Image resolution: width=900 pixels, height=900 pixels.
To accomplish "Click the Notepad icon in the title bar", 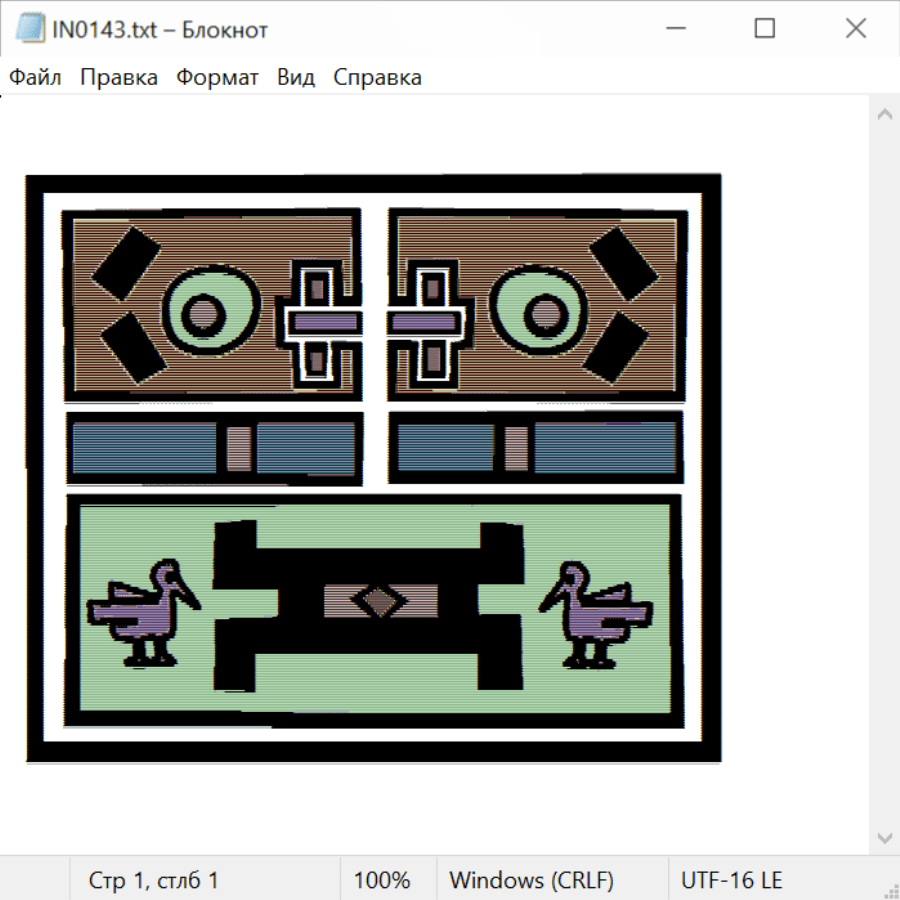I will pyautogui.click(x=30, y=29).
